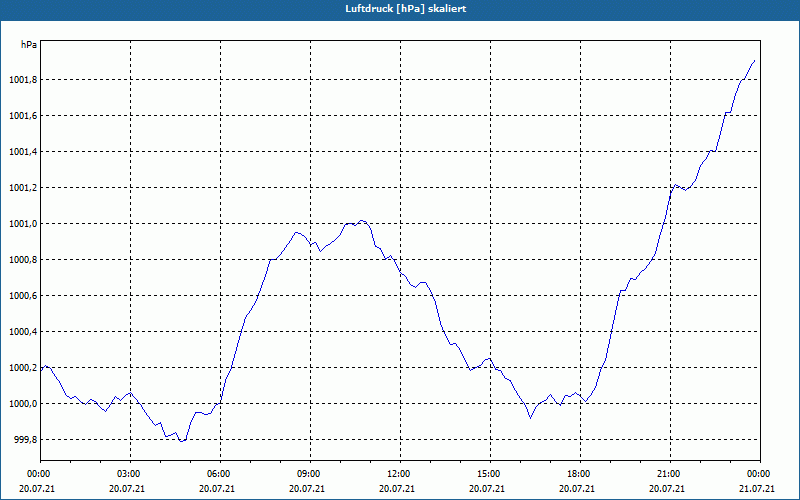800x500 pixels.
Task: Select the 1001,4 pressure axis label
Action: (23, 152)
